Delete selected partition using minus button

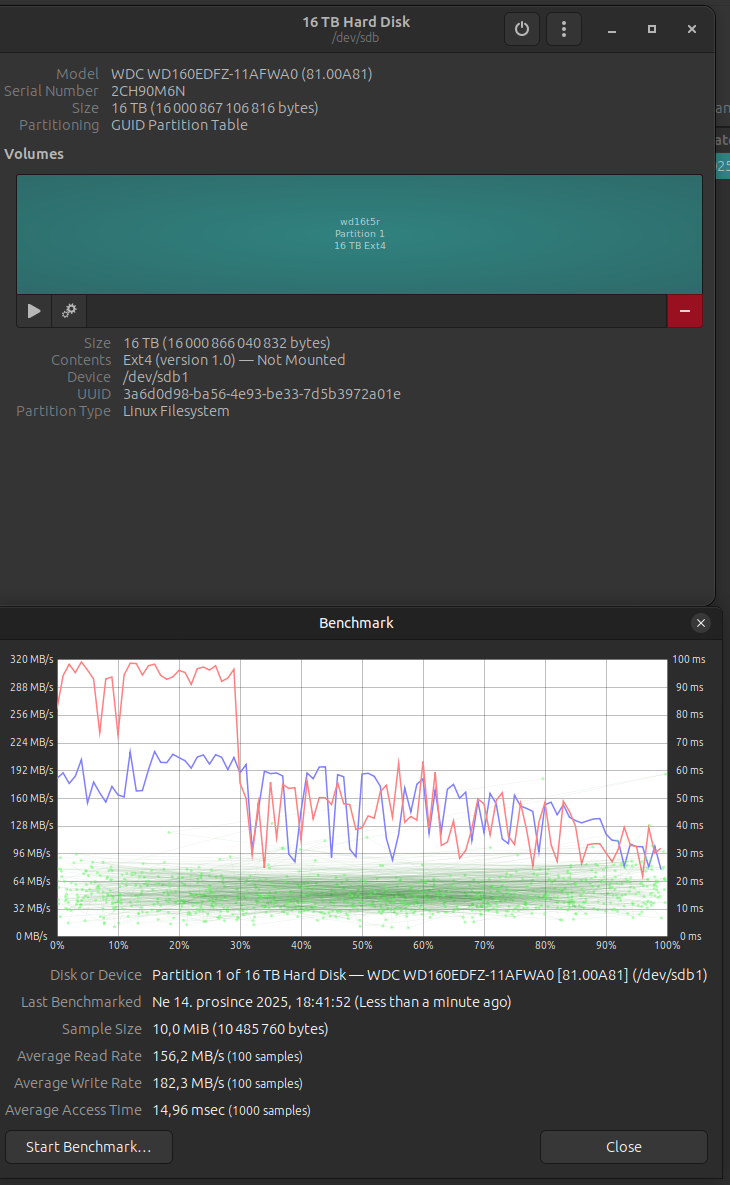click(684, 311)
